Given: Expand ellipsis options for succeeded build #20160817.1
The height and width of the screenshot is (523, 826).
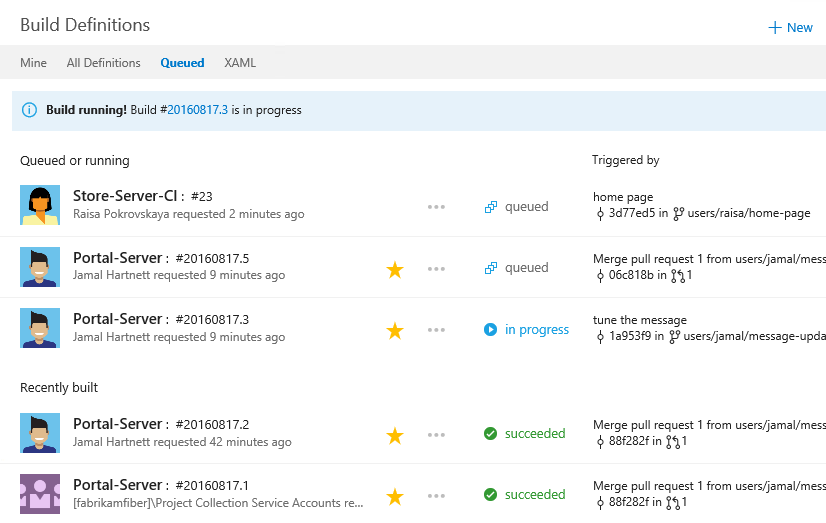Looking at the screenshot, I should click(x=436, y=495).
